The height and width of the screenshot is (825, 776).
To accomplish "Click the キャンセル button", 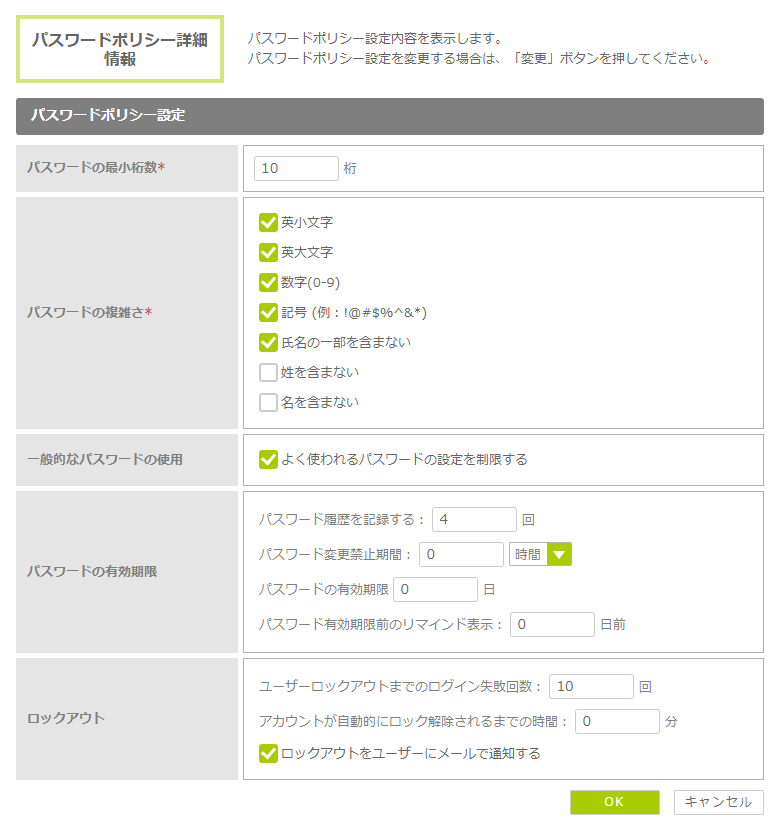I will point(718,802).
